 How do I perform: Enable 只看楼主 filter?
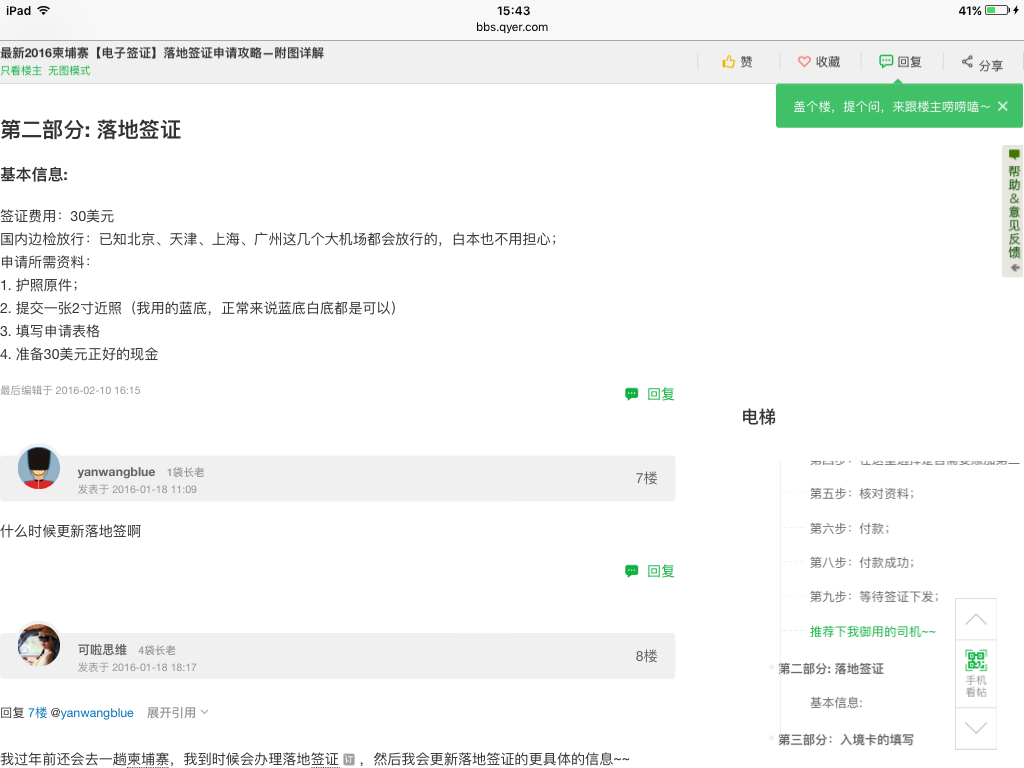click(x=21, y=71)
